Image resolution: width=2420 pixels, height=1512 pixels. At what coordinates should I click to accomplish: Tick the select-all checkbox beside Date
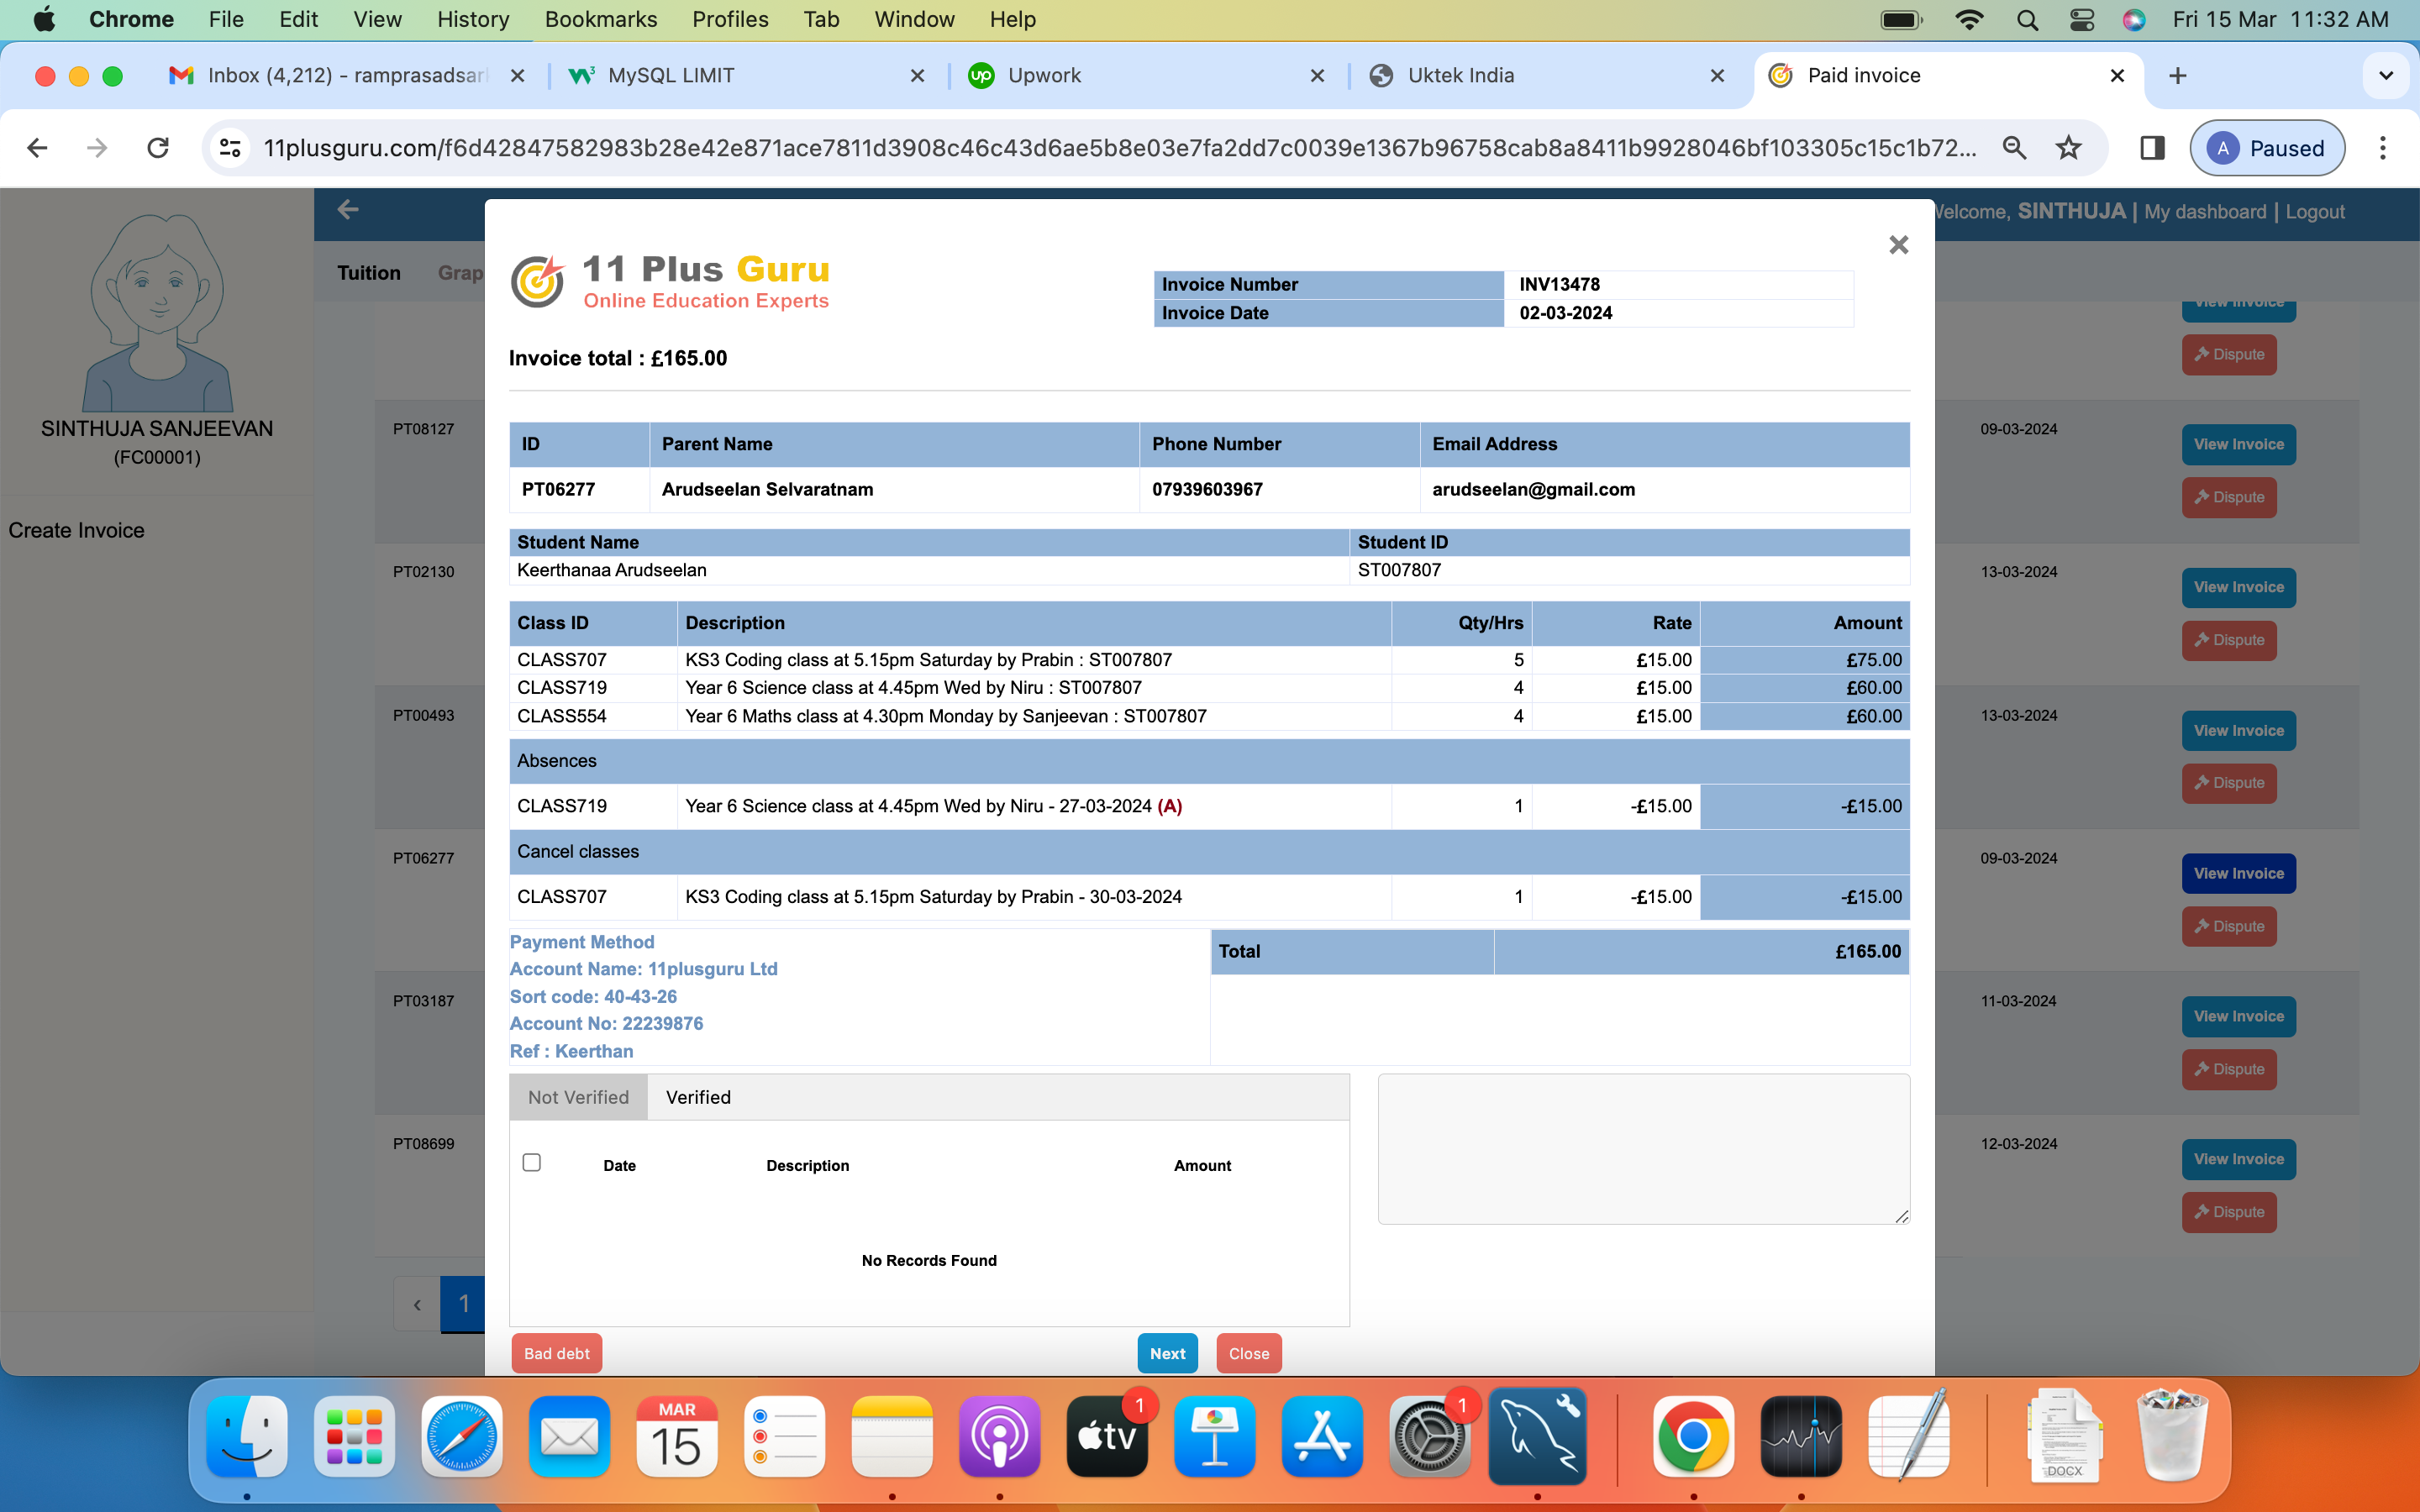[x=532, y=1162]
